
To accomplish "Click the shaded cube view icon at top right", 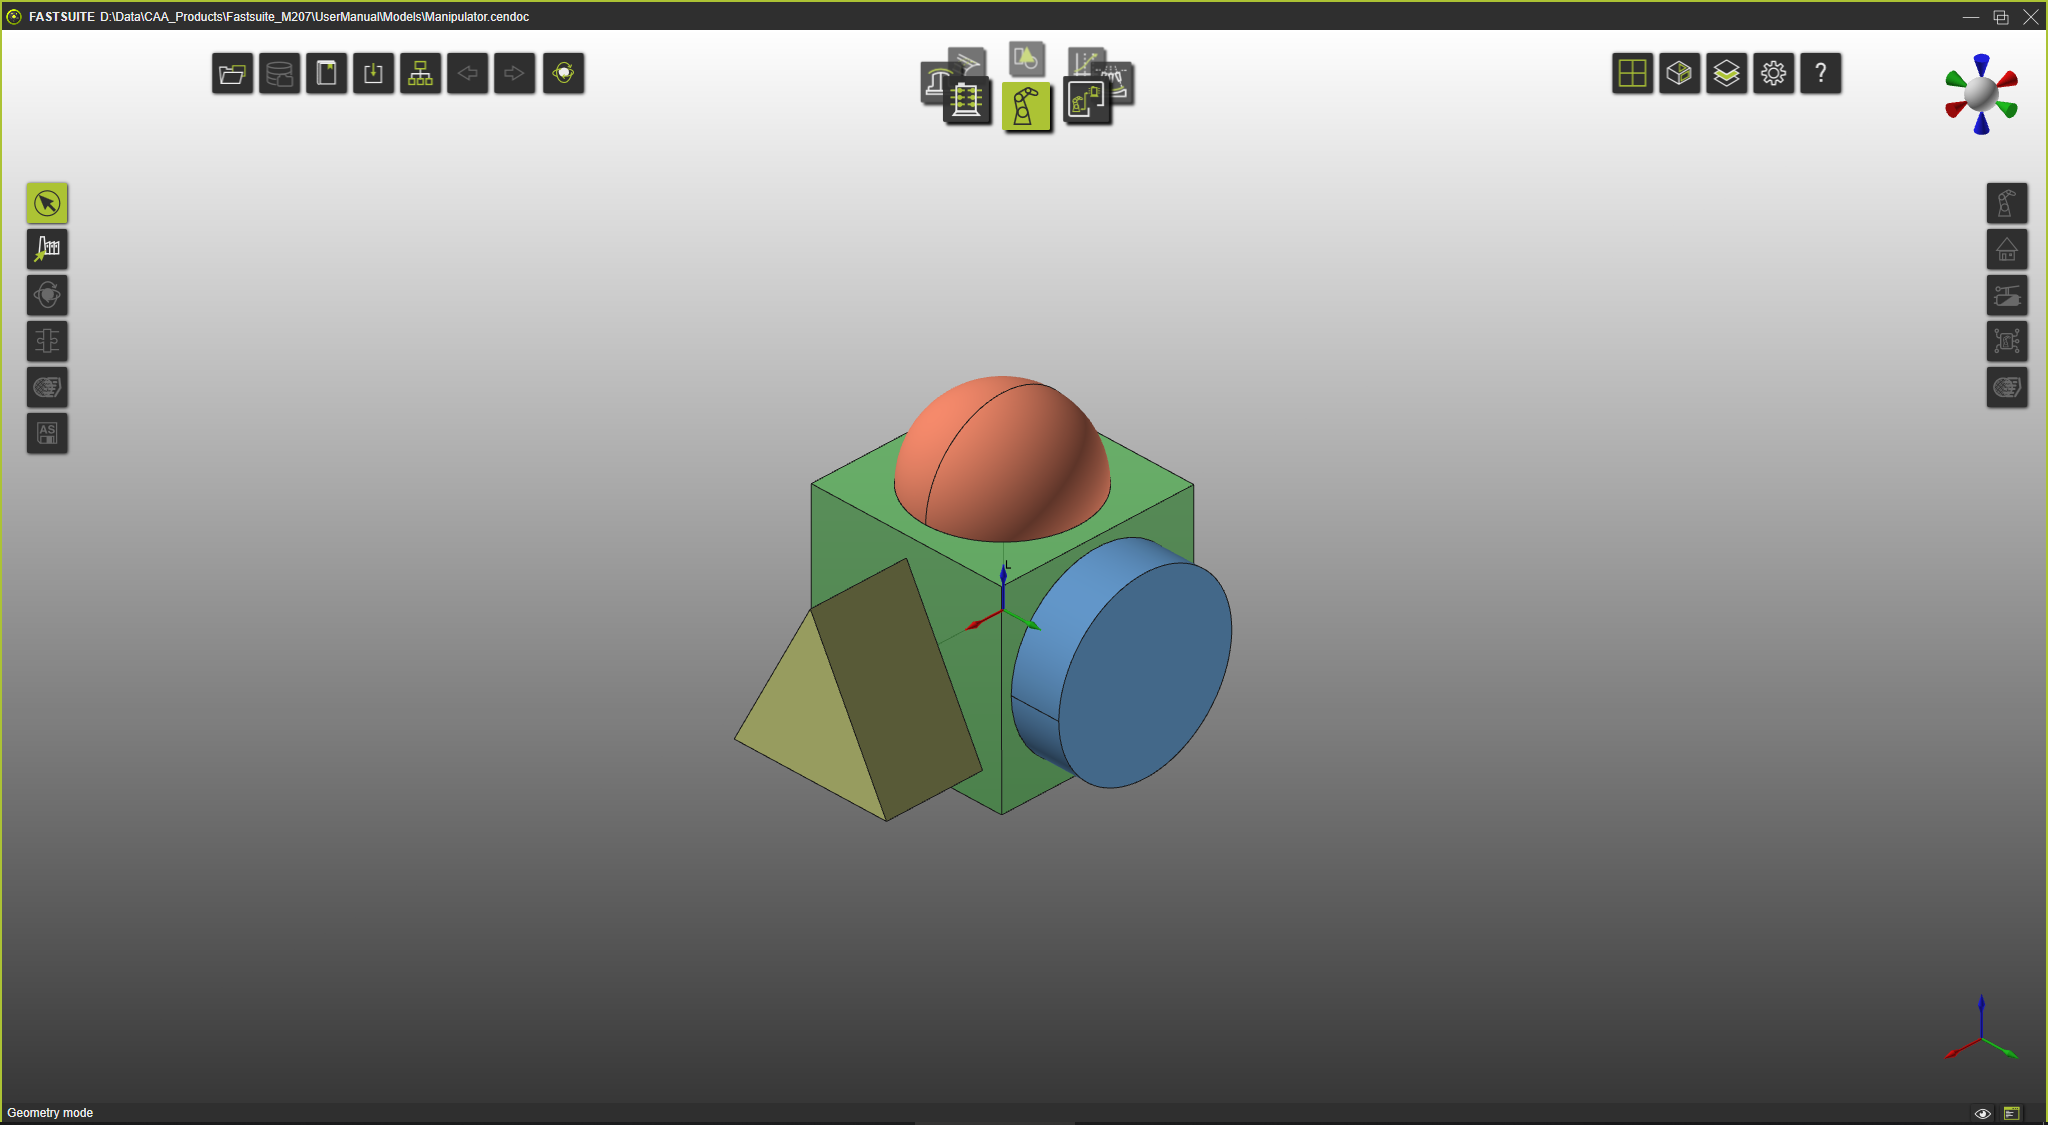I will [x=1679, y=73].
